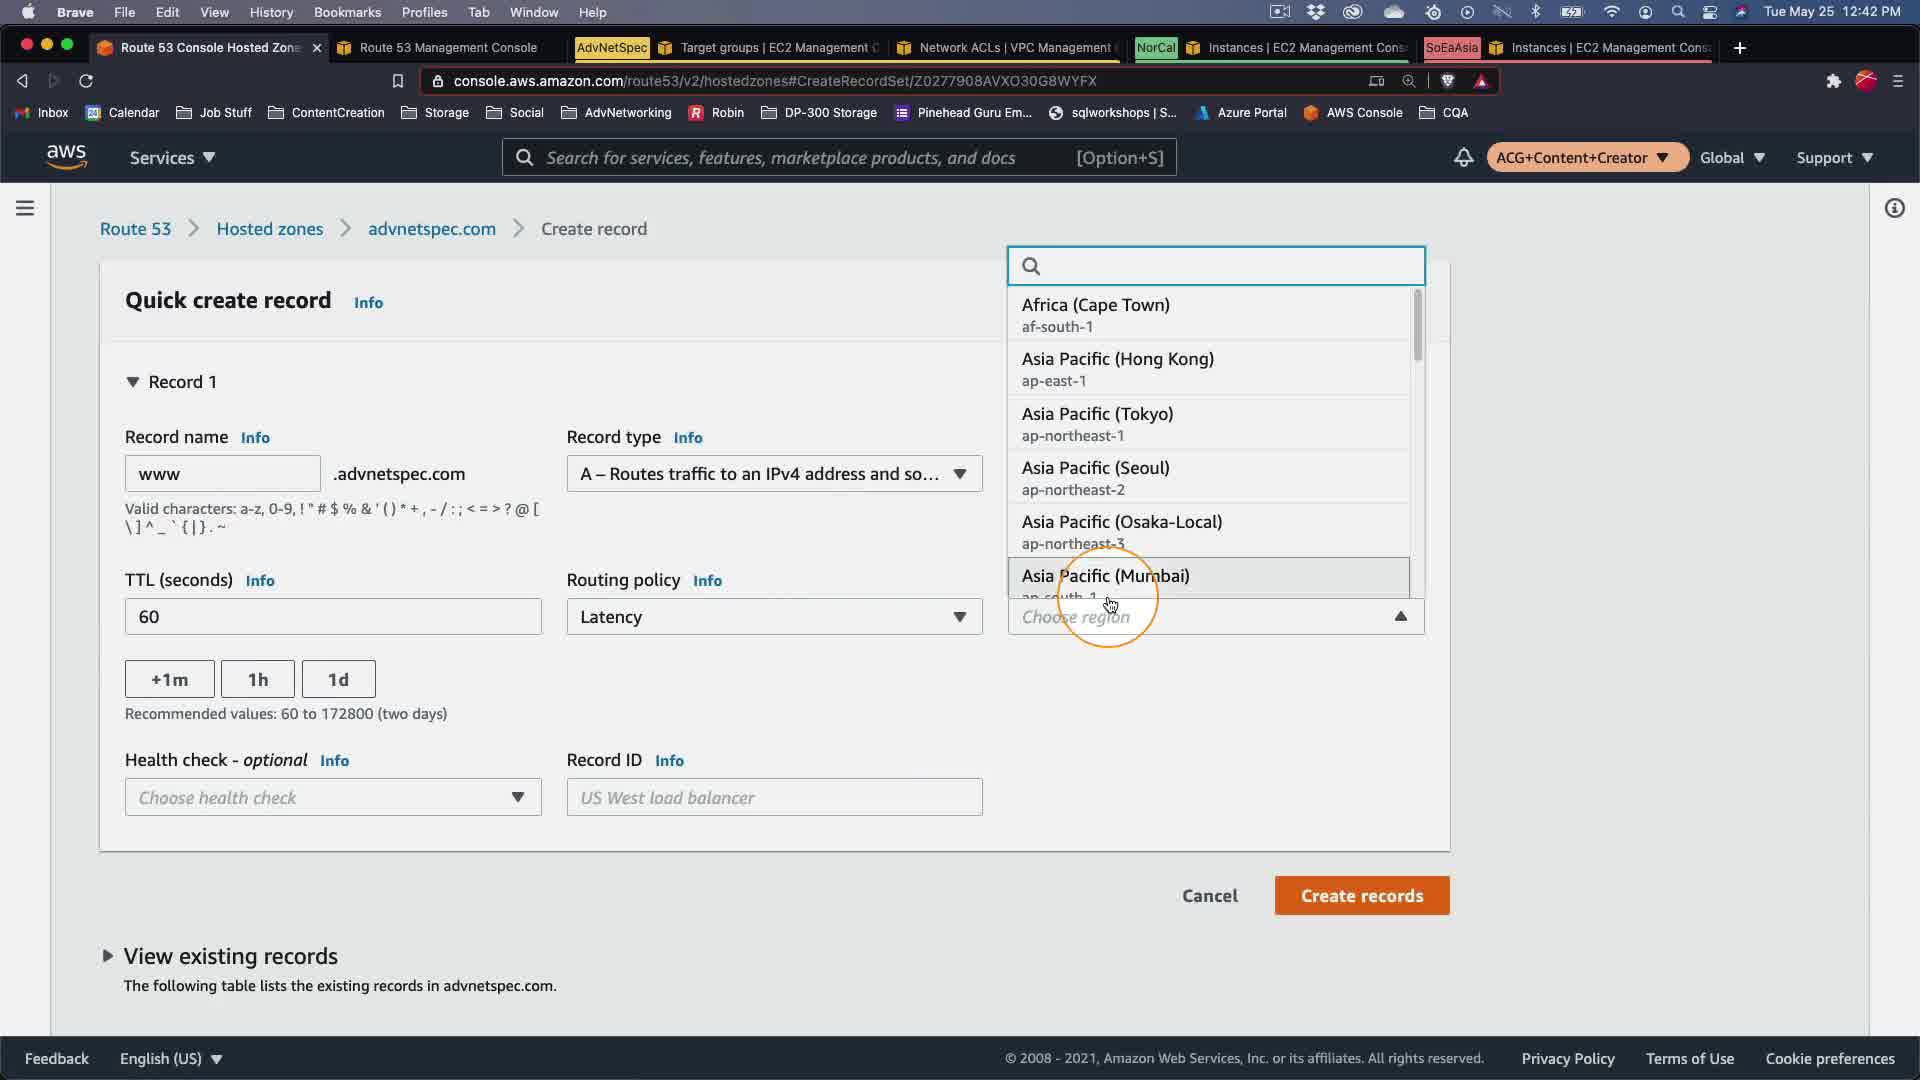Open the AWS notifications bell
This screenshot has width=1920, height=1080.
(1463, 158)
